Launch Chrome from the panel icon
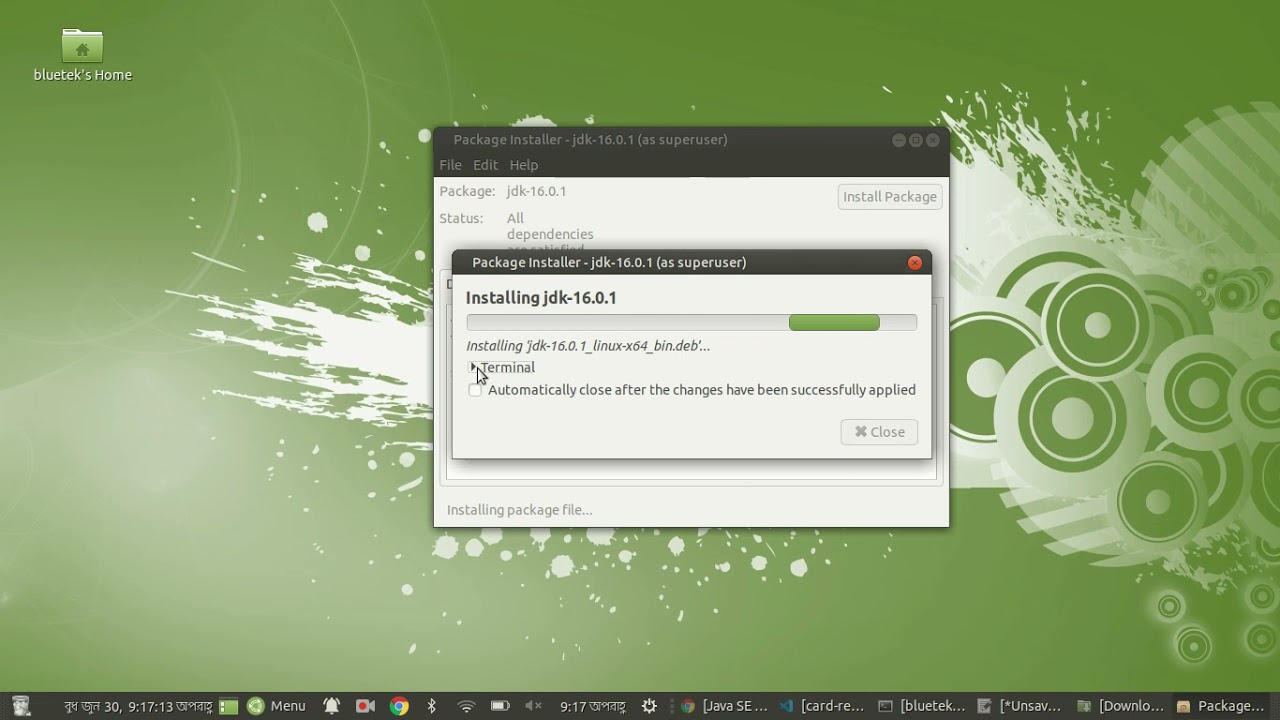The height and width of the screenshot is (720, 1280). coord(399,706)
